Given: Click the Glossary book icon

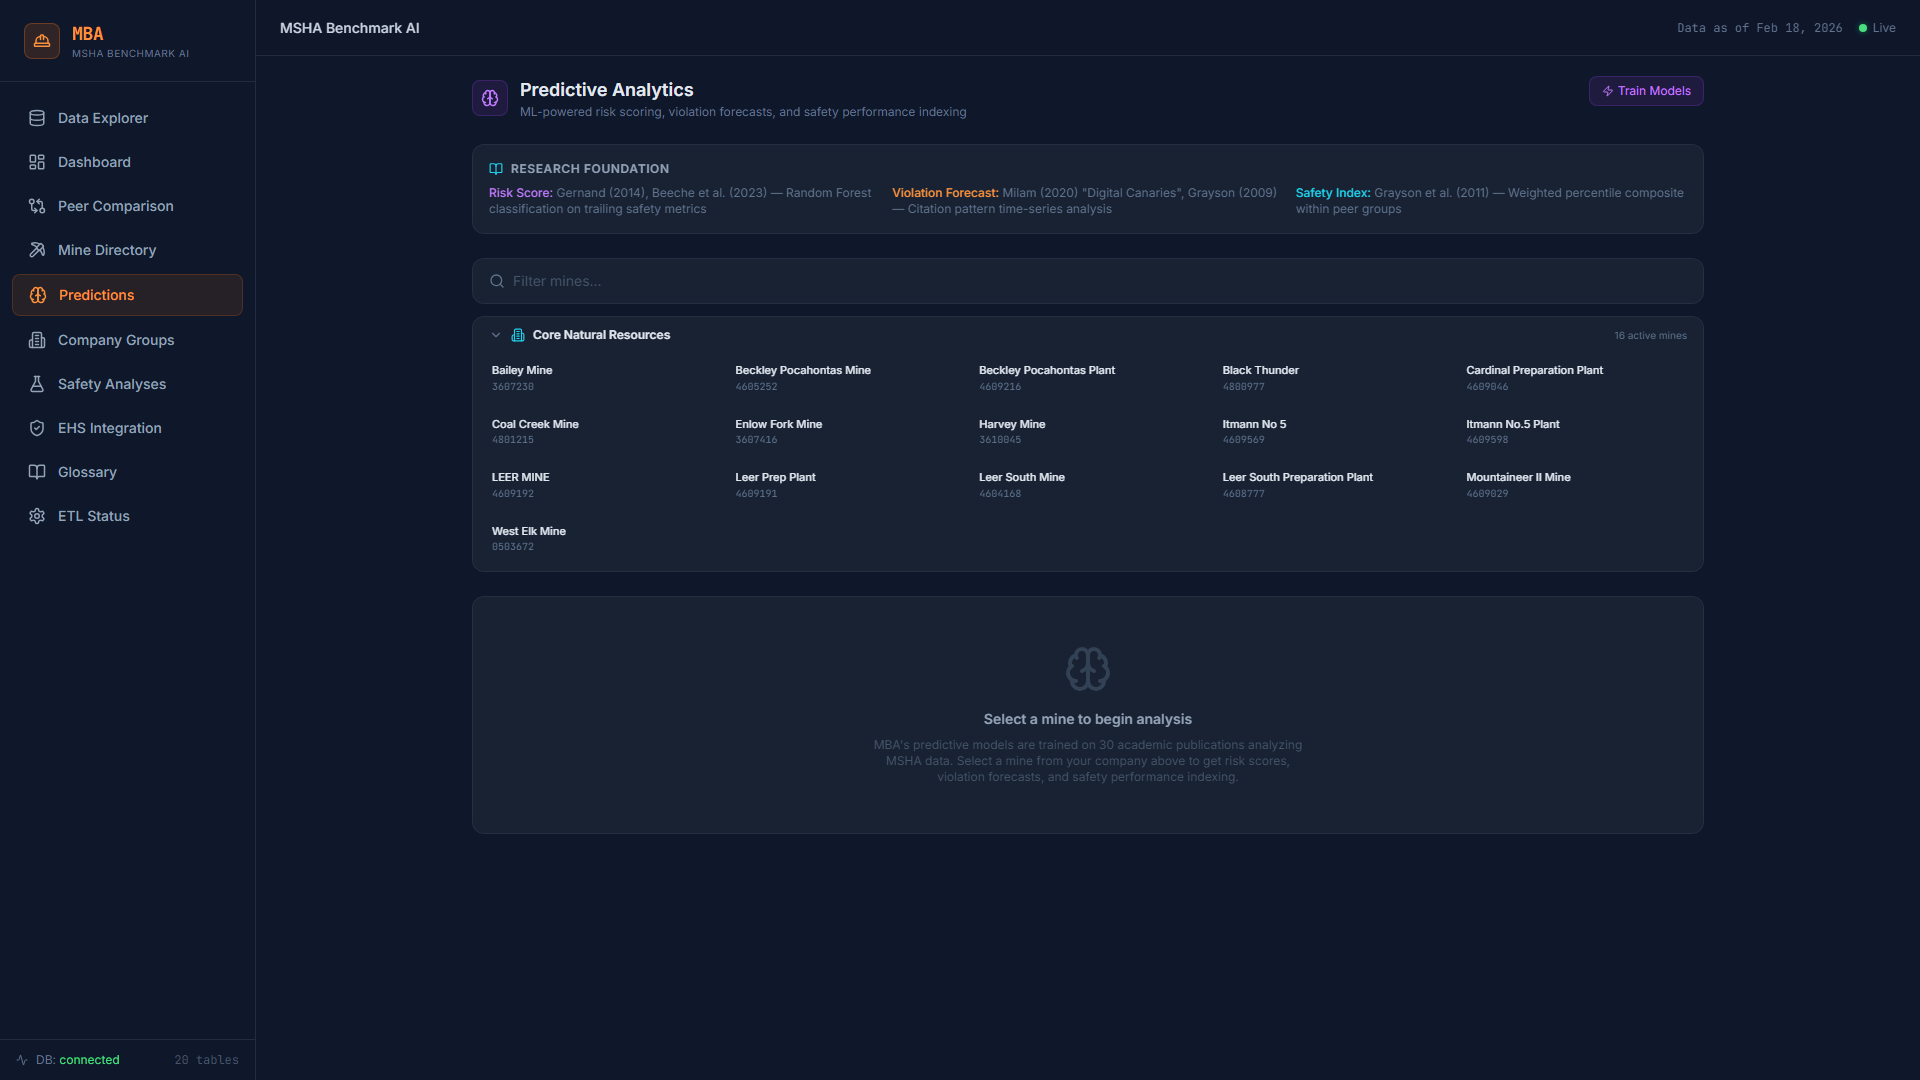Looking at the screenshot, I should click(x=37, y=472).
